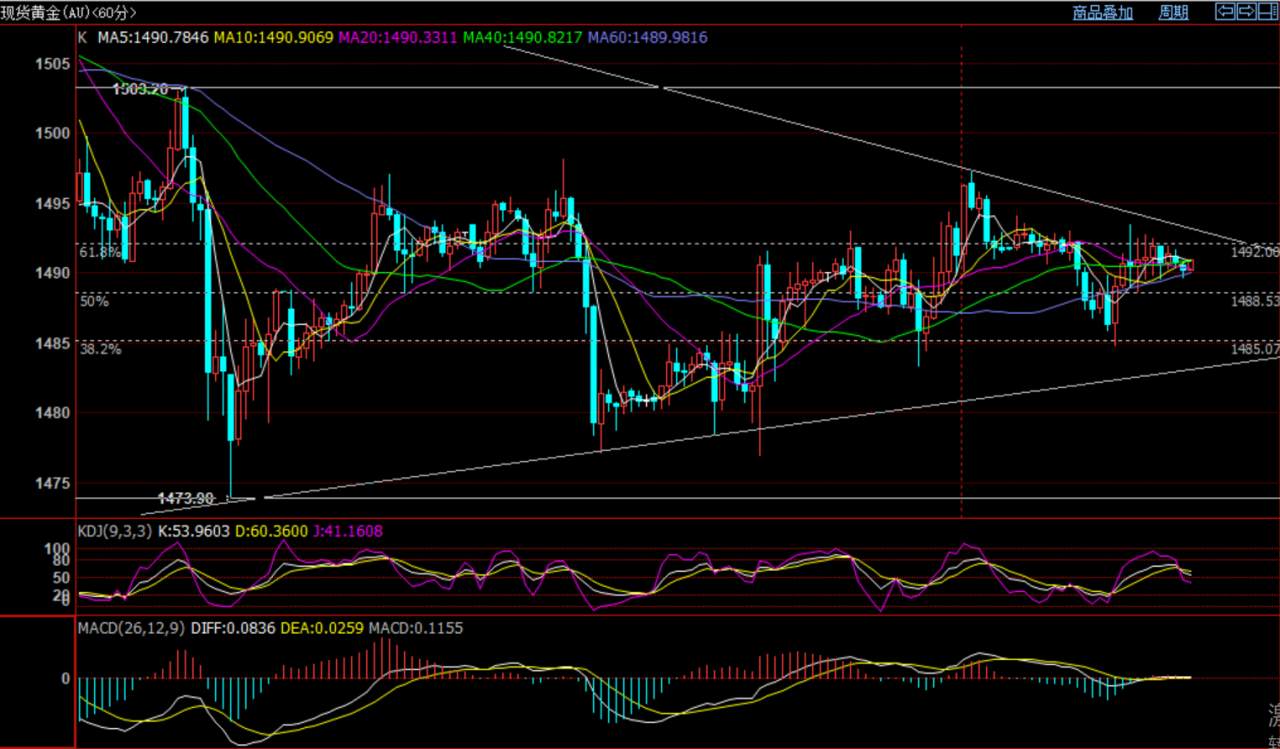Click the D:60.3600 value in KDJ panel
The height and width of the screenshot is (749, 1280).
point(272,532)
